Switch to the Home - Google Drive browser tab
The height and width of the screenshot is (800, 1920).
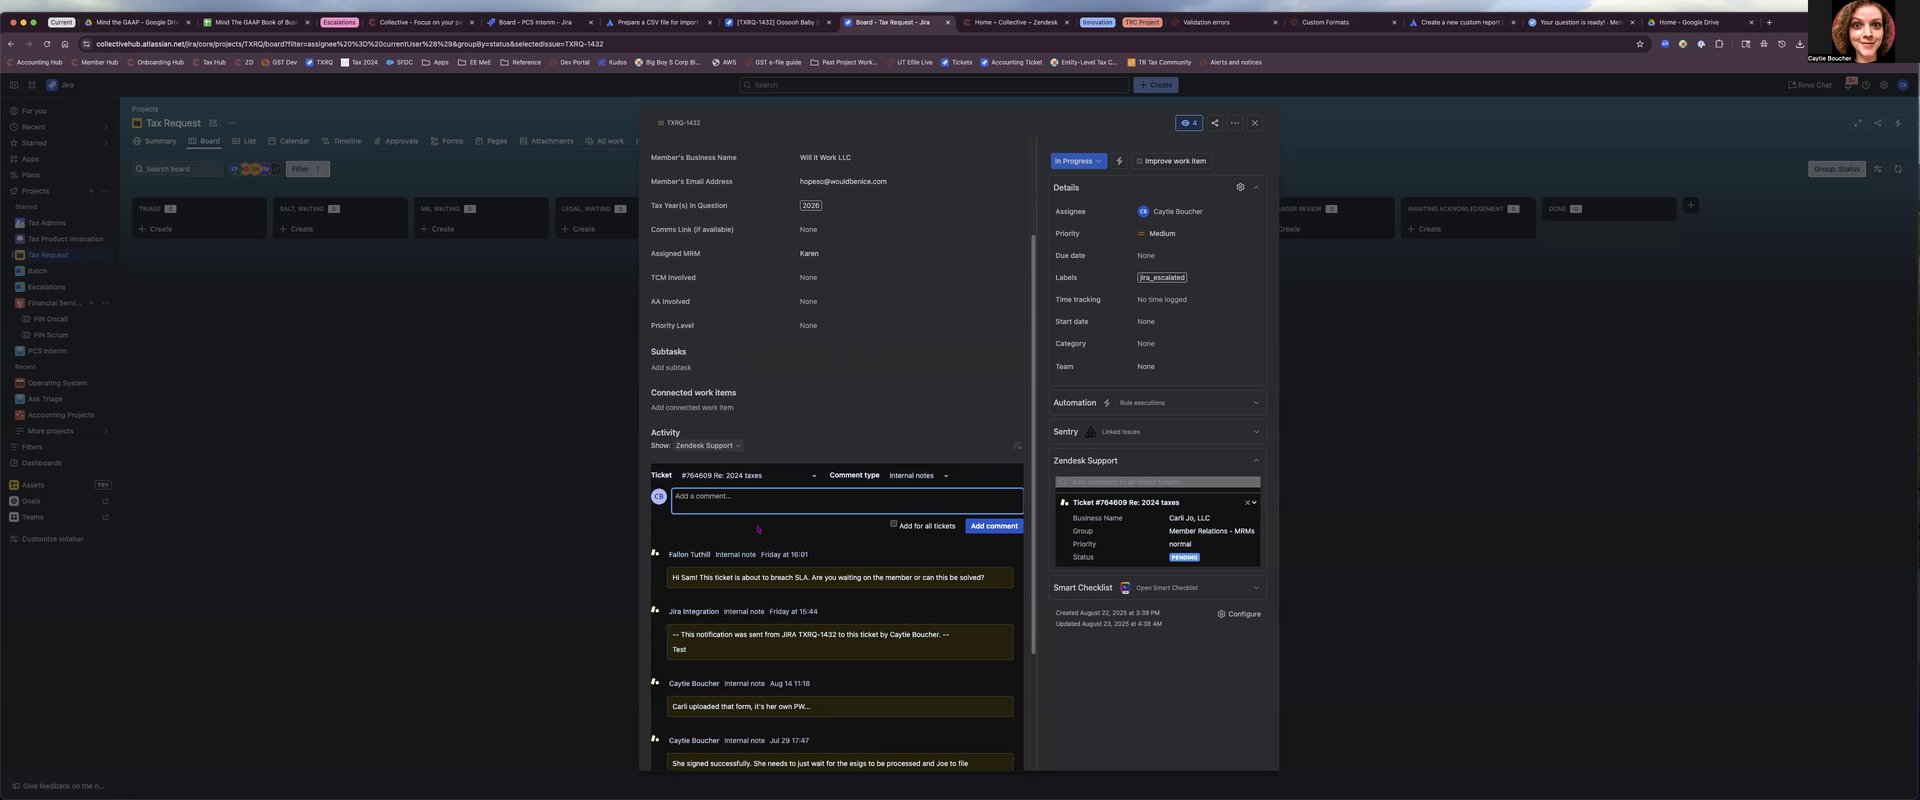[x=1702, y=22]
